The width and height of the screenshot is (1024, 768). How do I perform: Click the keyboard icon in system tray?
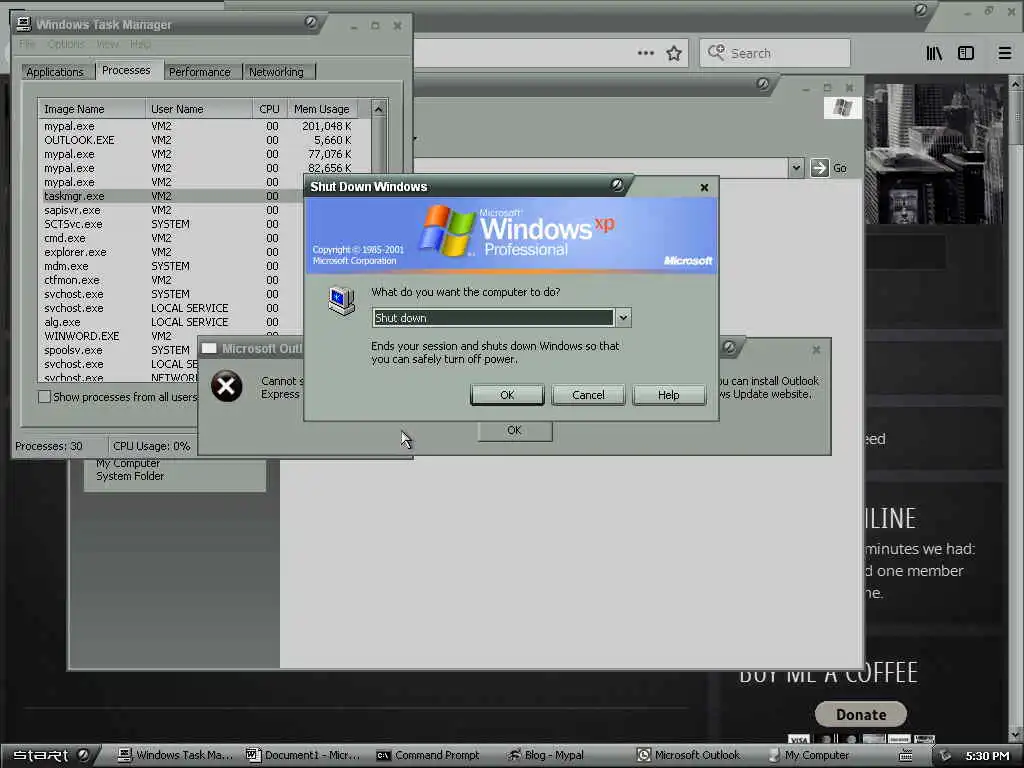(x=906, y=756)
